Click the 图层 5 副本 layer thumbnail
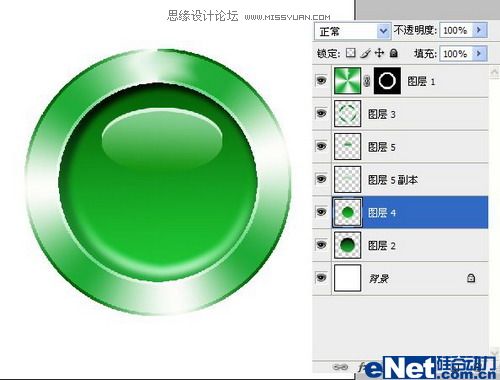Image resolution: width=500 pixels, height=380 pixels. tap(347, 179)
